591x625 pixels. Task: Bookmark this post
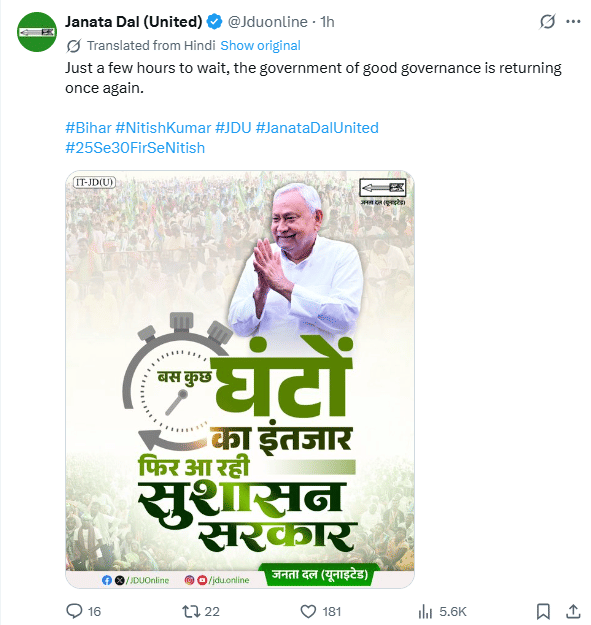coord(543,611)
